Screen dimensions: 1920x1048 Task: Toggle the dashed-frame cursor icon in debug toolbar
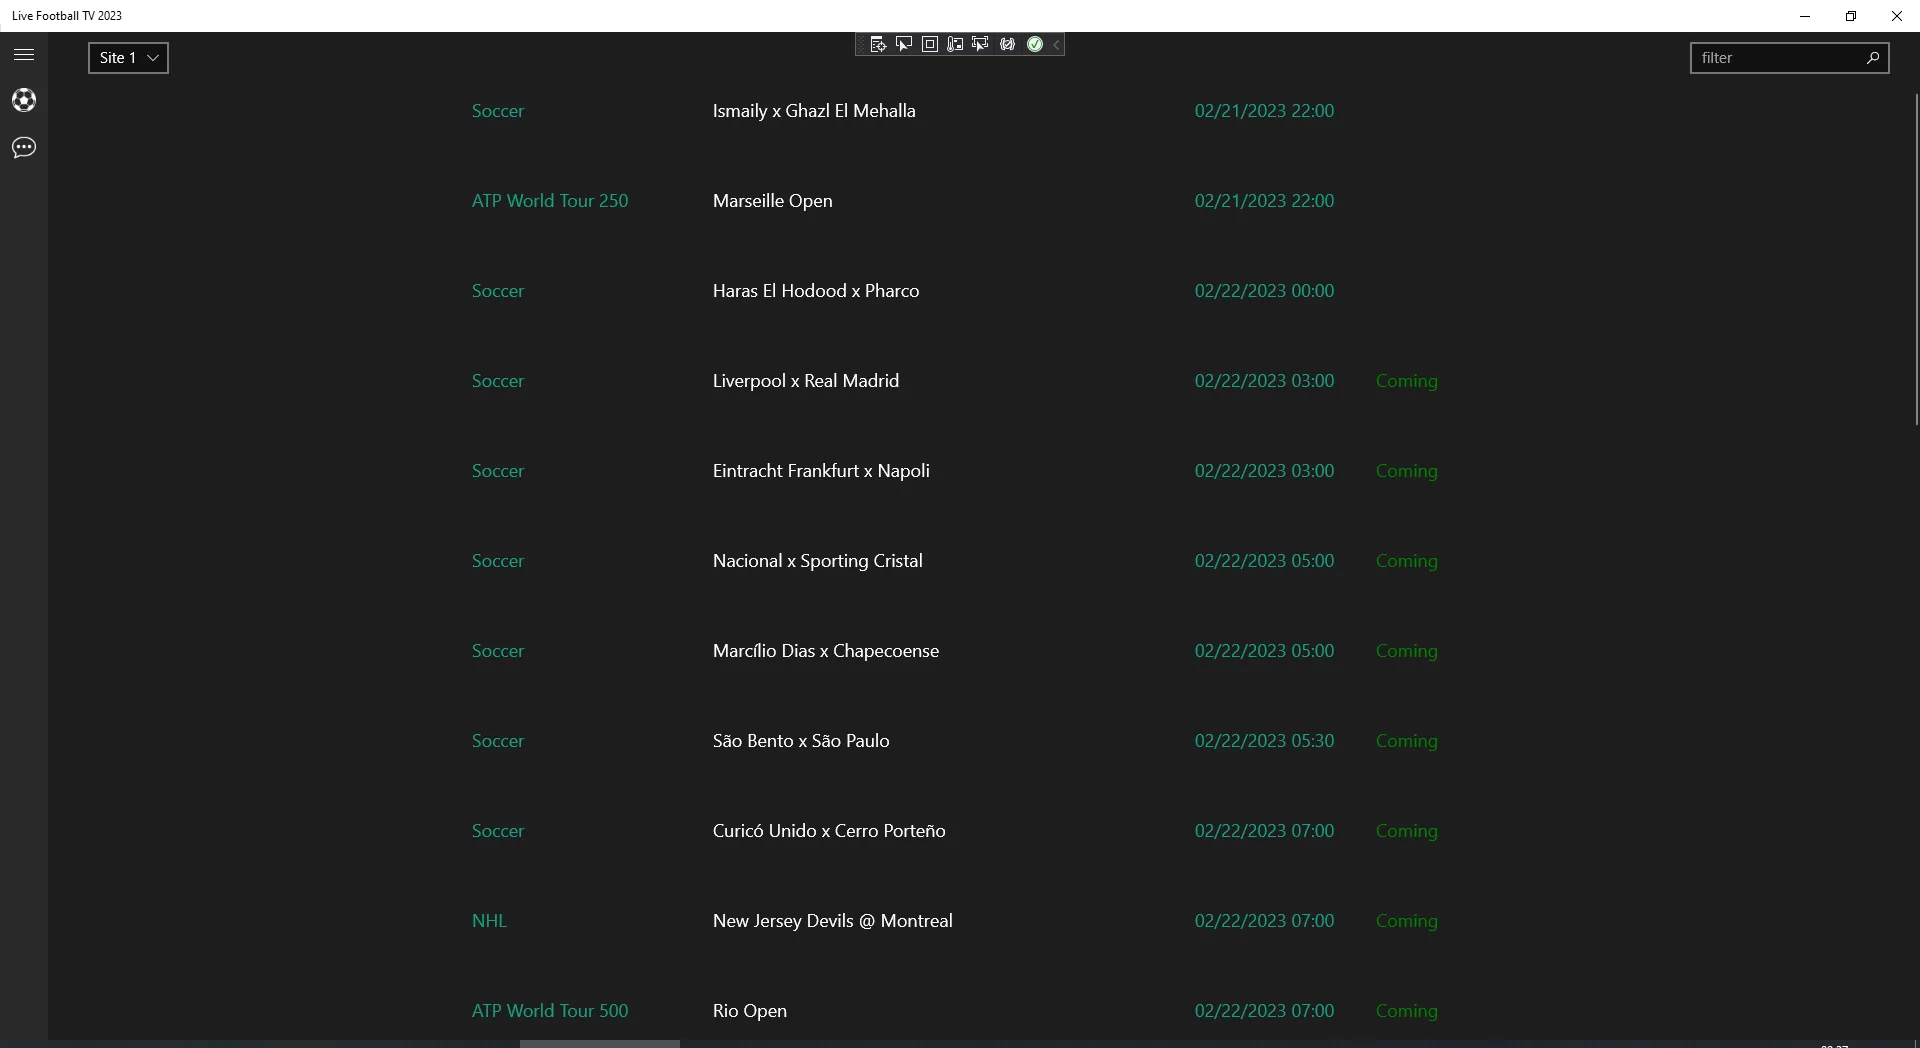[980, 44]
